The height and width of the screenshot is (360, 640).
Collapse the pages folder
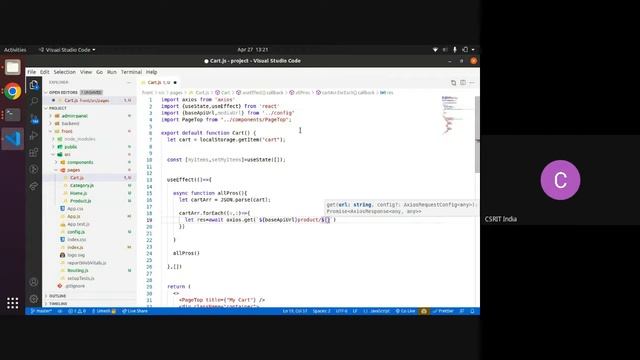point(73,170)
